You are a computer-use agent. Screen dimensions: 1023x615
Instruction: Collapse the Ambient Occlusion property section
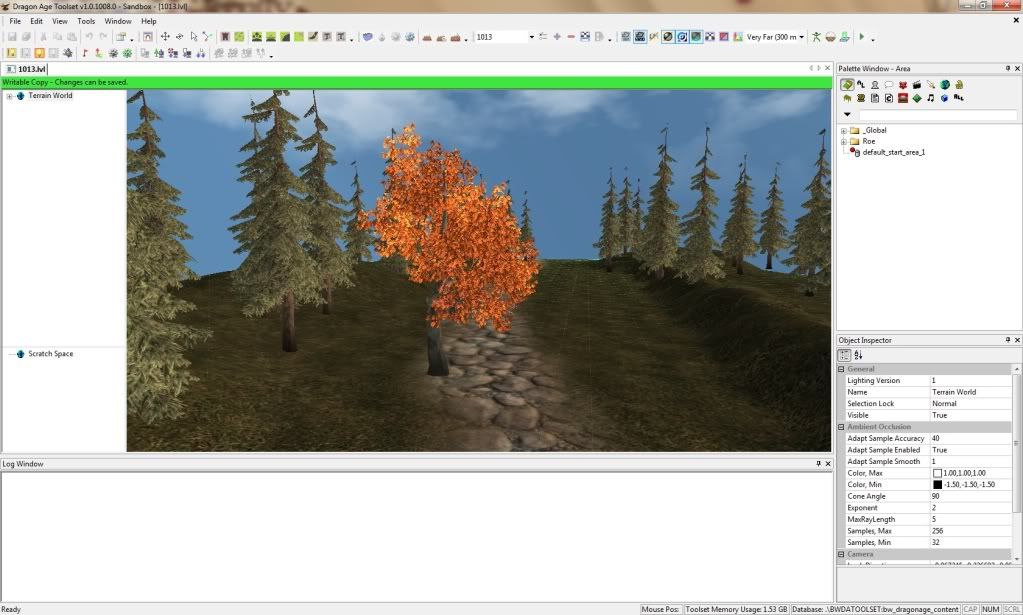click(840, 427)
